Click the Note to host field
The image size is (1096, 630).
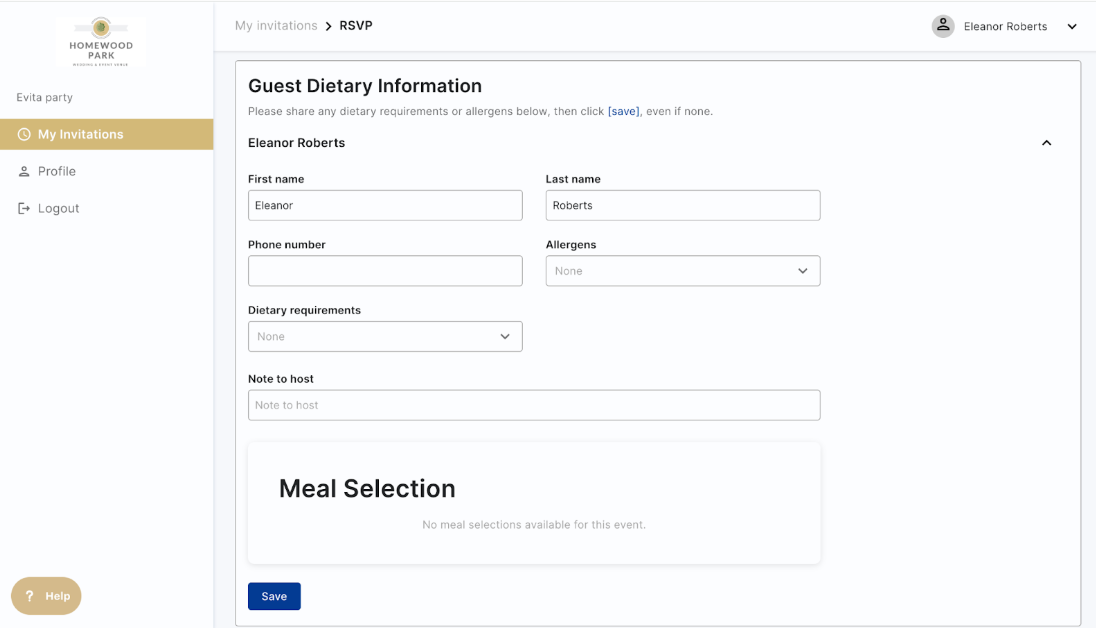click(534, 405)
